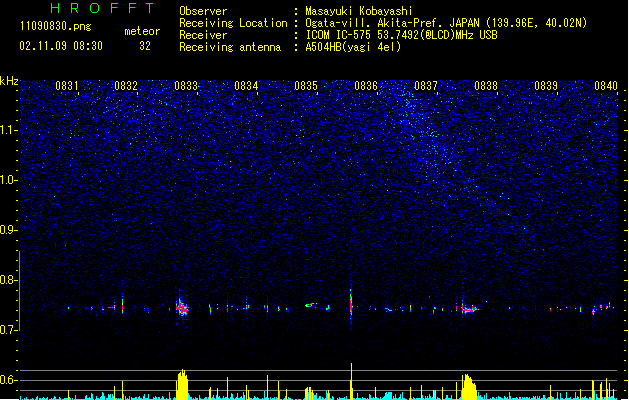The height and width of the screenshot is (400, 629).
Task: Click the yellow power peak below 0838
Action: [x=469, y=387]
